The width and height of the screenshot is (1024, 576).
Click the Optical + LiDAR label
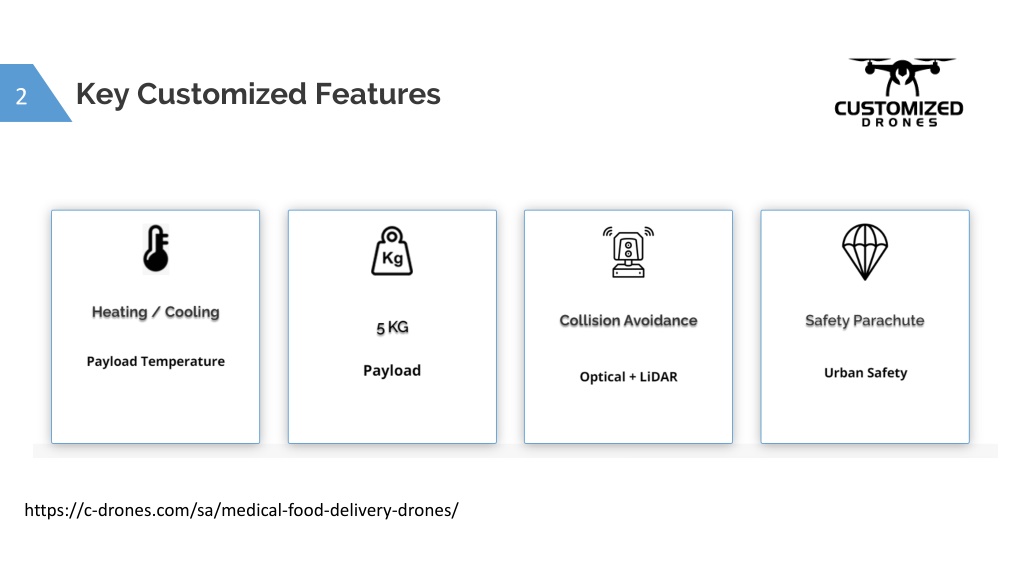tap(628, 377)
